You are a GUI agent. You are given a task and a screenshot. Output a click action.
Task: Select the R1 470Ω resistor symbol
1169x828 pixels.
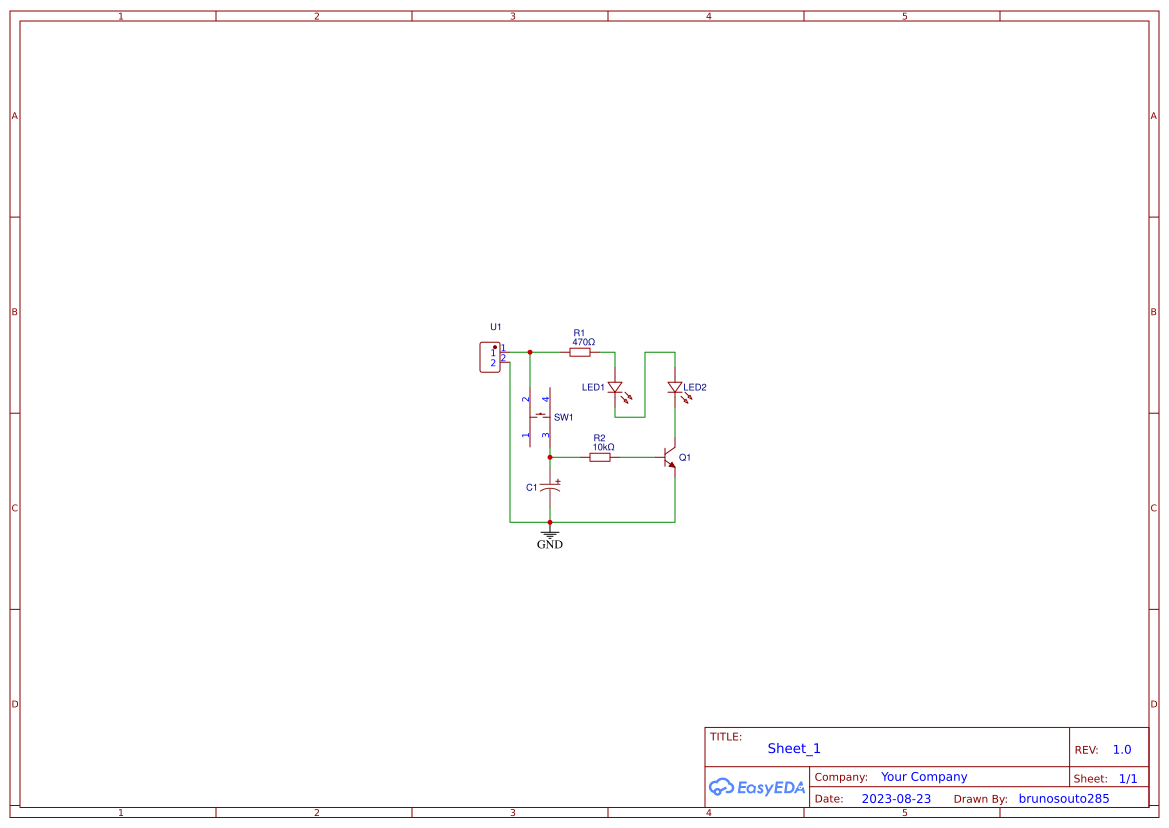582,352
